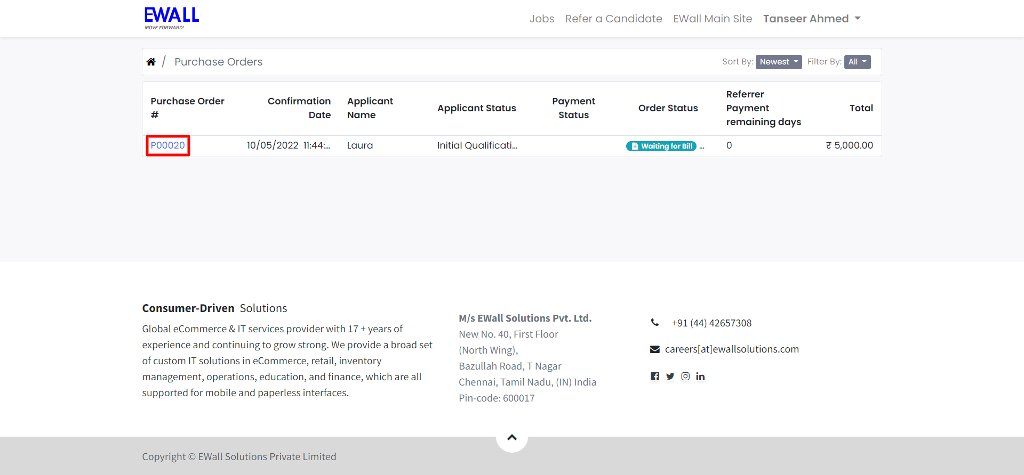Click Referrer Payment remaining days header
The width and height of the screenshot is (1024, 475).
(x=763, y=108)
